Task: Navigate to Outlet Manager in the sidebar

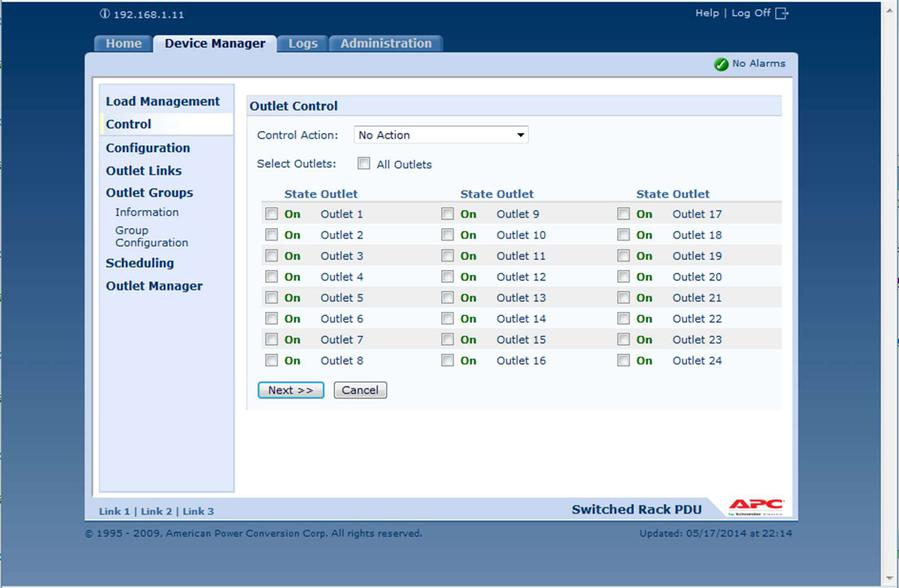Action: click(154, 286)
